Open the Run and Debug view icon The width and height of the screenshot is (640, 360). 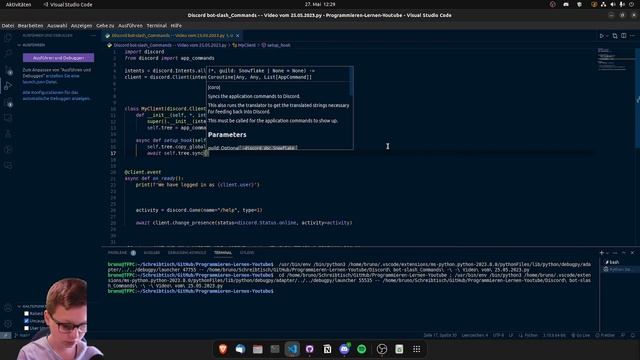pyautogui.click(x=8, y=86)
